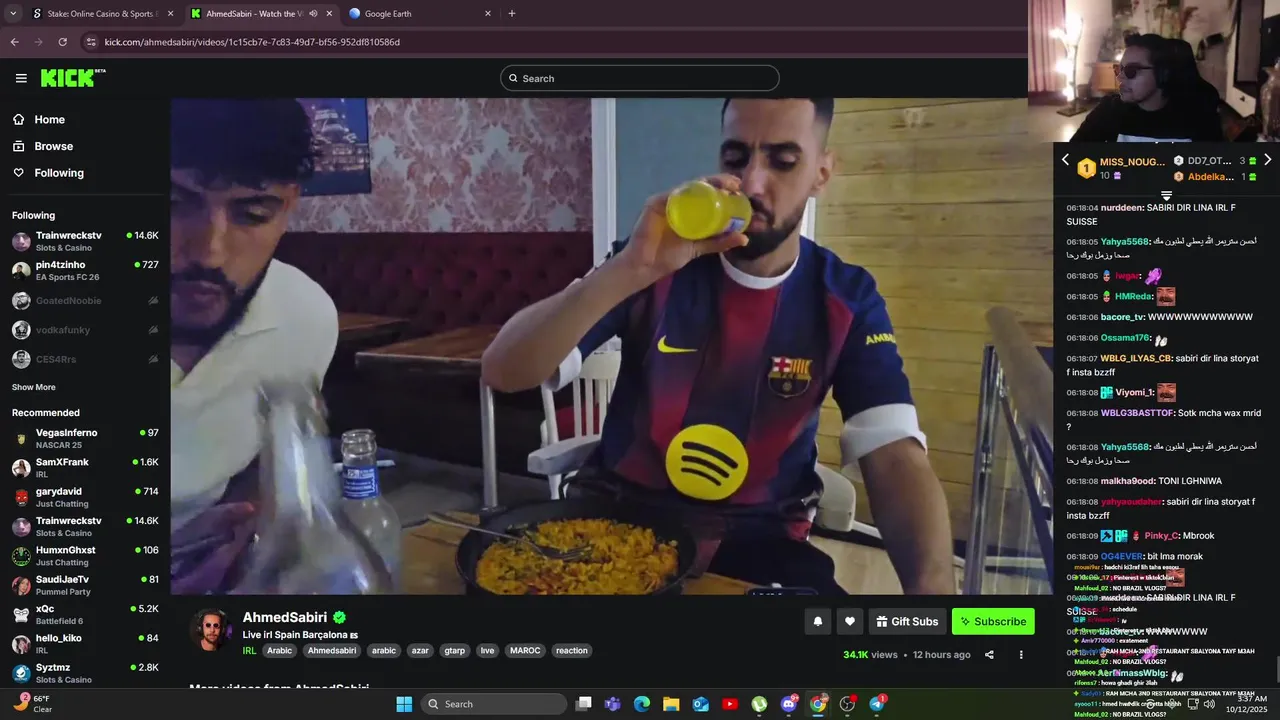
Task: Open pin4tzinho channel in Following
Action: click(x=85, y=271)
